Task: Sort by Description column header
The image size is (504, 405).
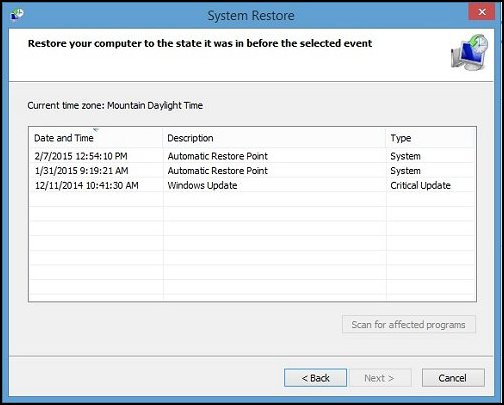Action: tap(274, 138)
